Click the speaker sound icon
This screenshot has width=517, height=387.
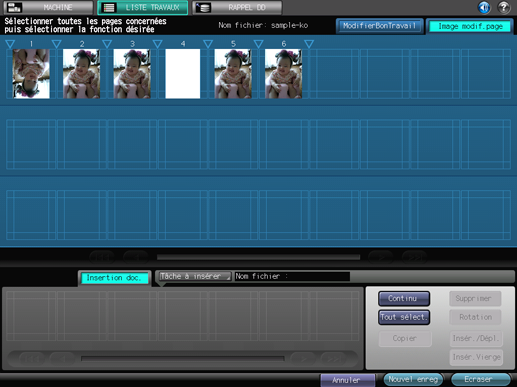pyautogui.click(x=484, y=7)
